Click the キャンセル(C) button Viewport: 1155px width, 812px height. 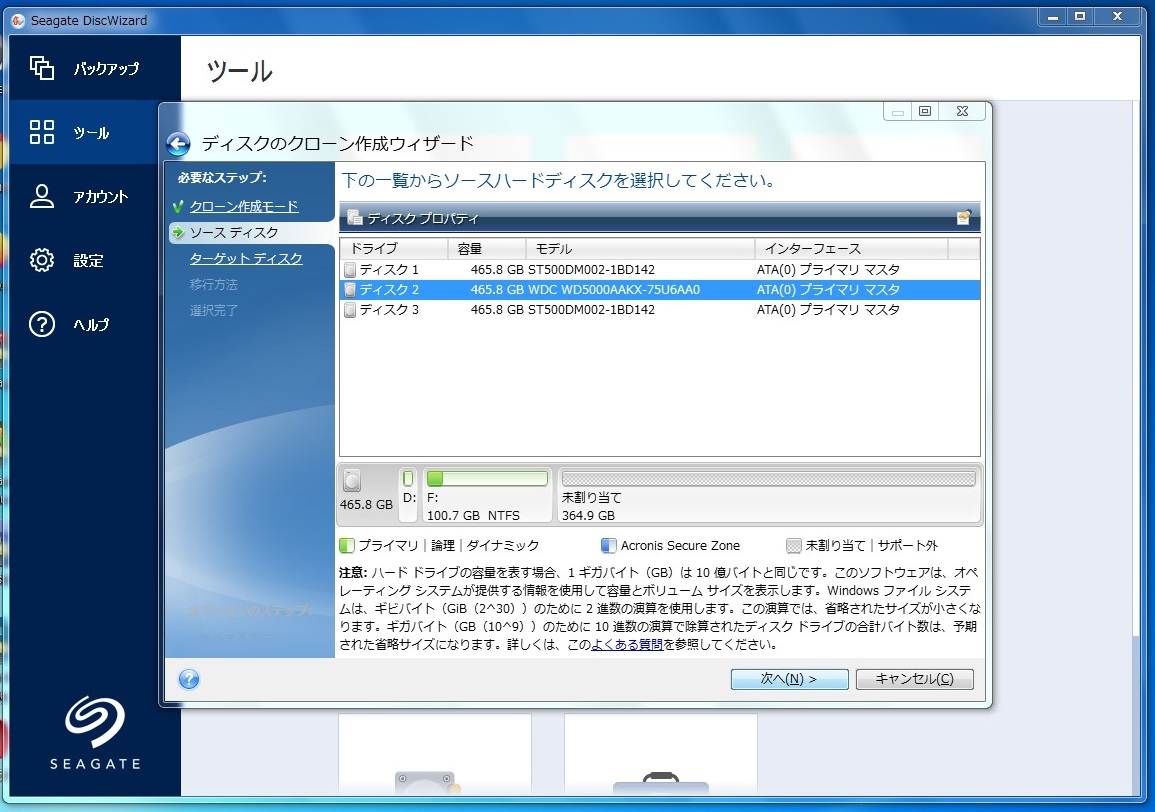coord(914,679)
